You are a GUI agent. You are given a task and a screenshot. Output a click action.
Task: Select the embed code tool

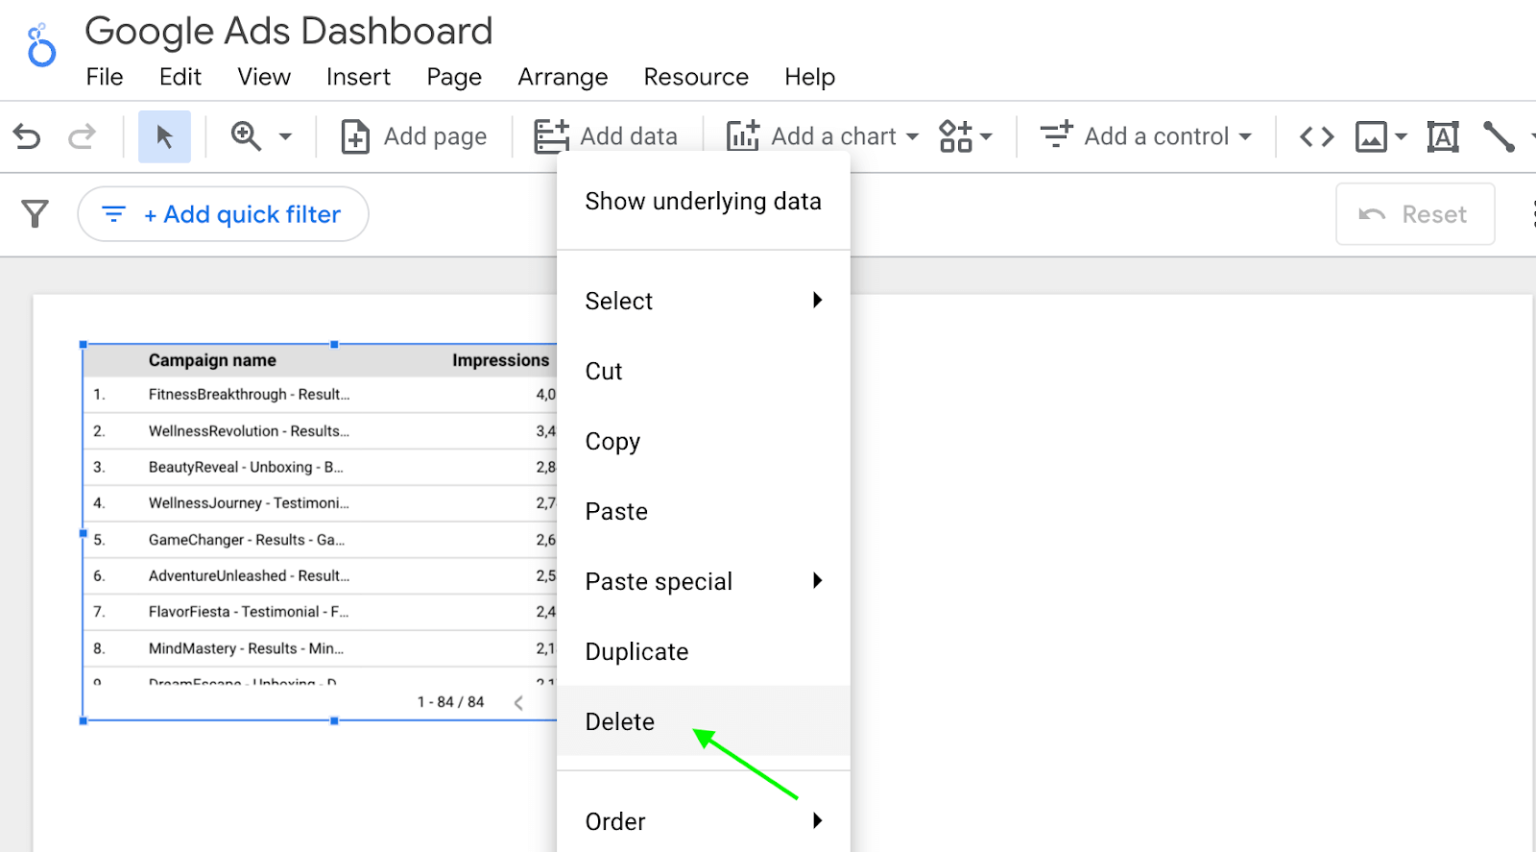1315,136
